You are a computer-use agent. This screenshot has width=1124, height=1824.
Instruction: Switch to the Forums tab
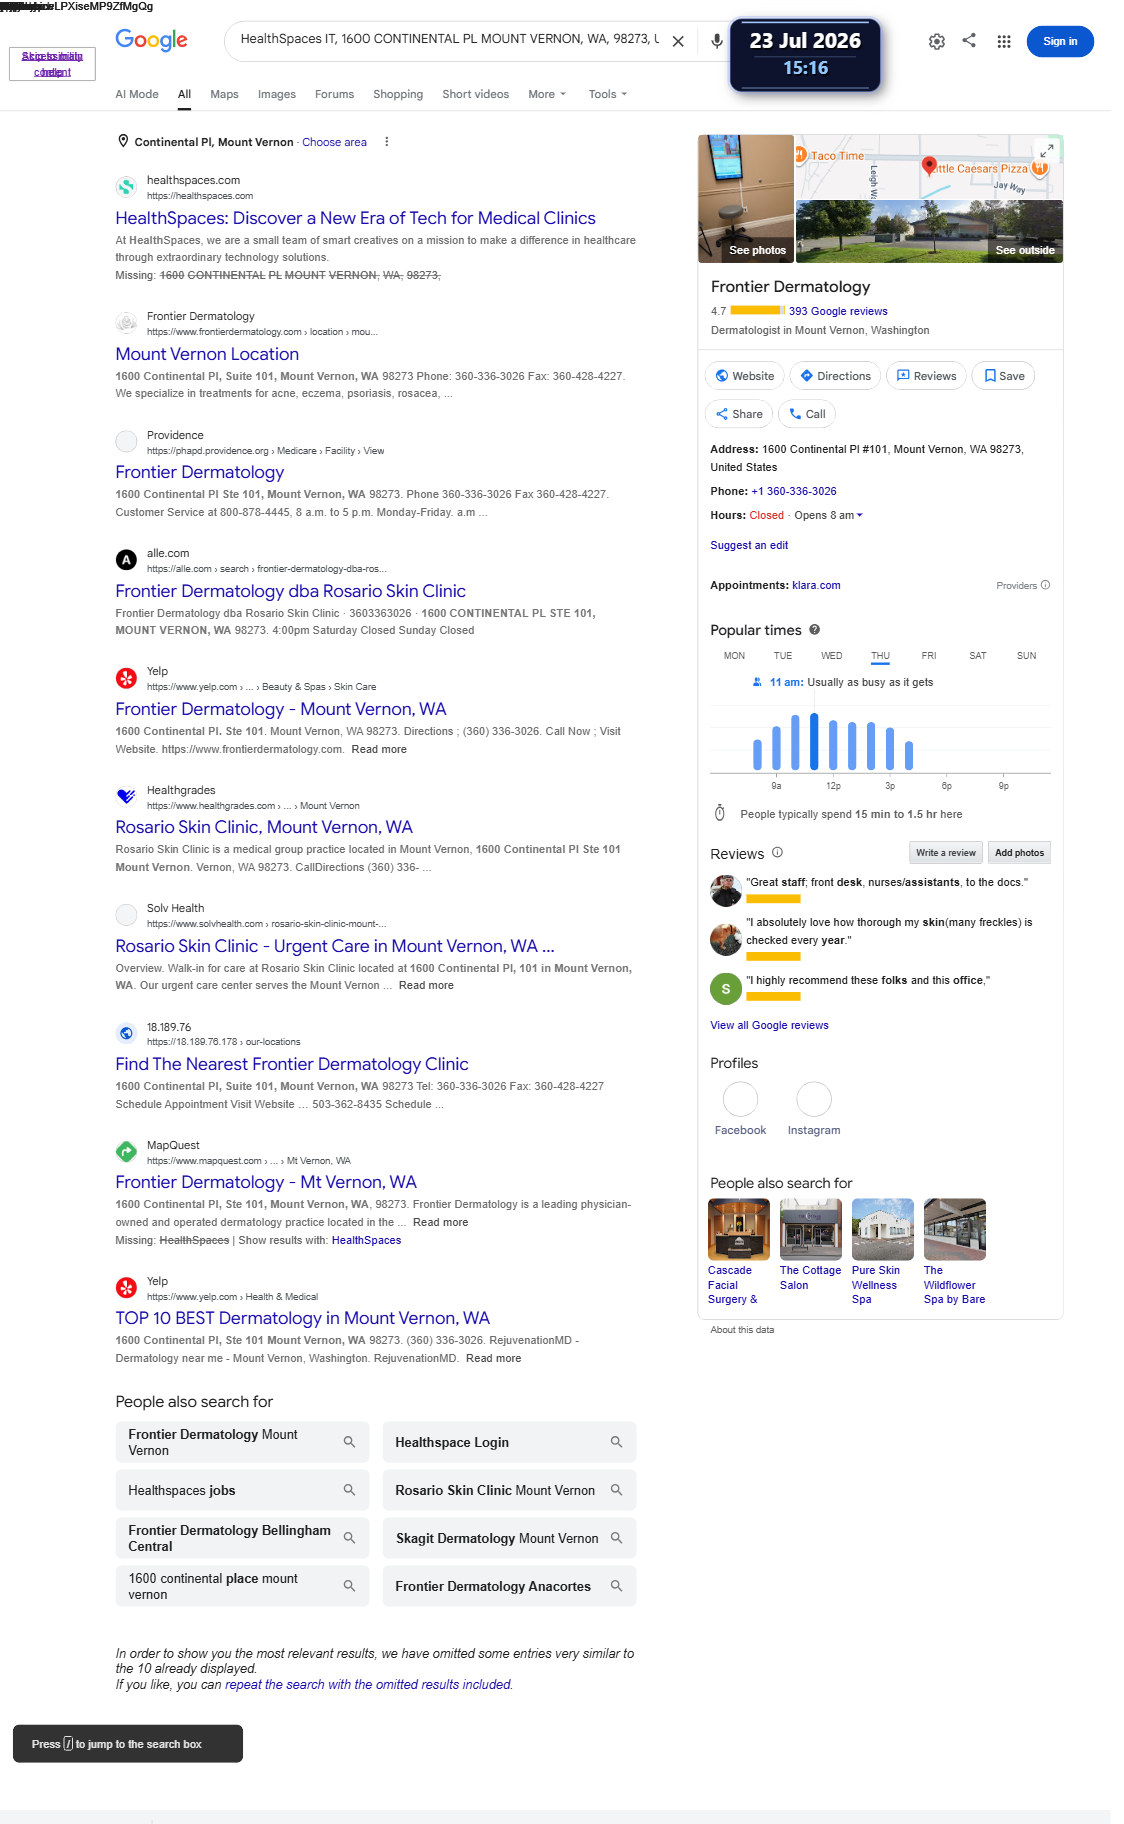[x=334, y=94]
